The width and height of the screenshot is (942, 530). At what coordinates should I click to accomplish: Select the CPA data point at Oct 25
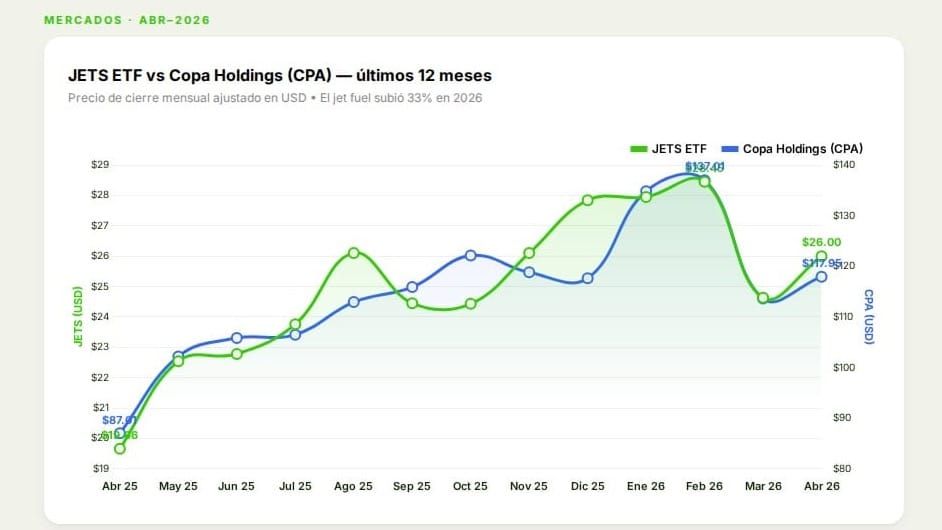[x=471, y=255]
